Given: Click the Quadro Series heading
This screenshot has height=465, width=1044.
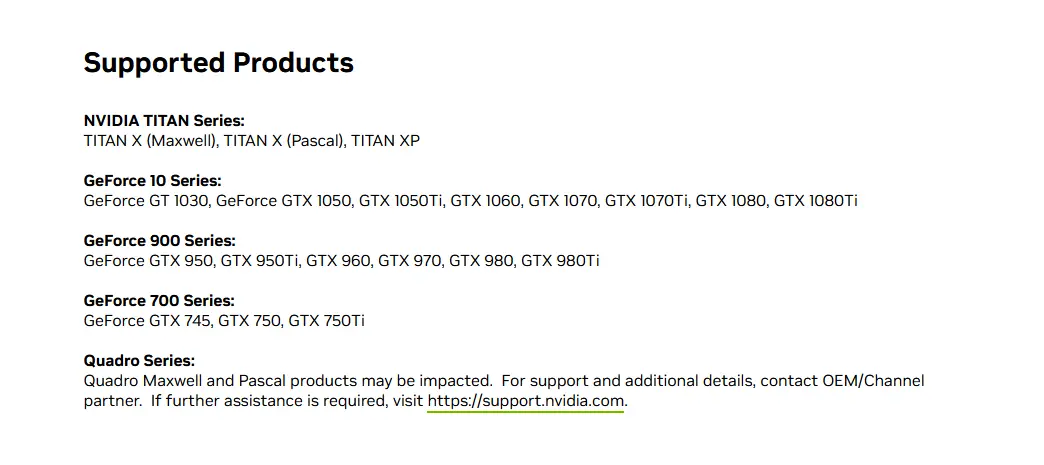Looking at the screenshot, I should [139, 360].
